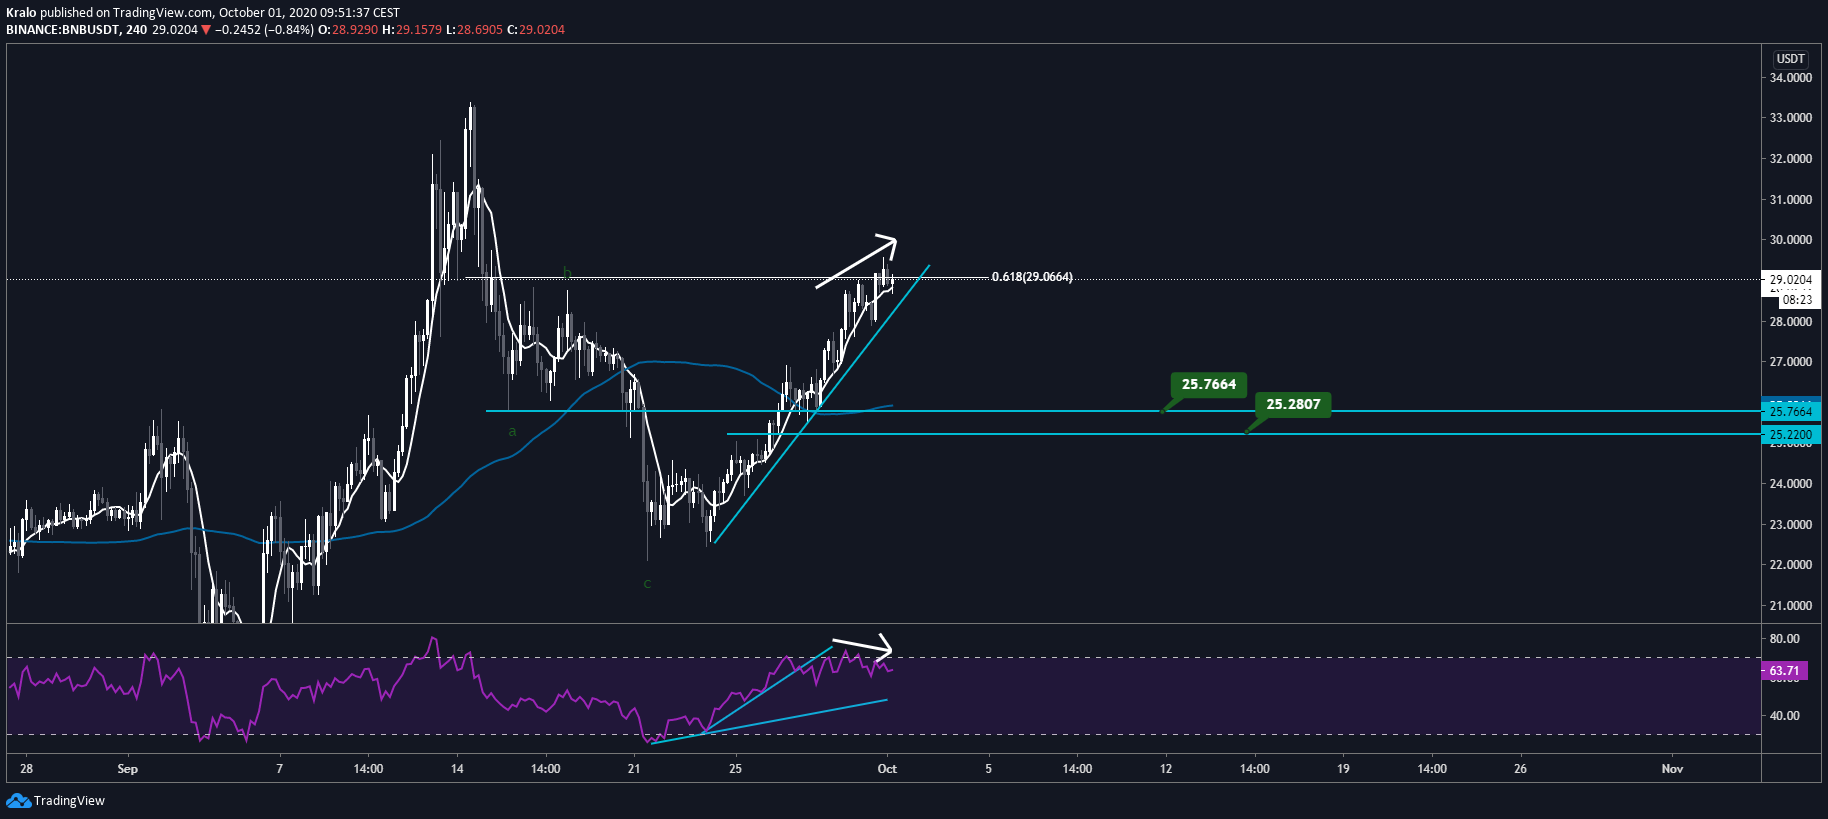Click the High value 29.1579 in header
The height and width of the screenshot is (819, 1828).
click(419, 30)
